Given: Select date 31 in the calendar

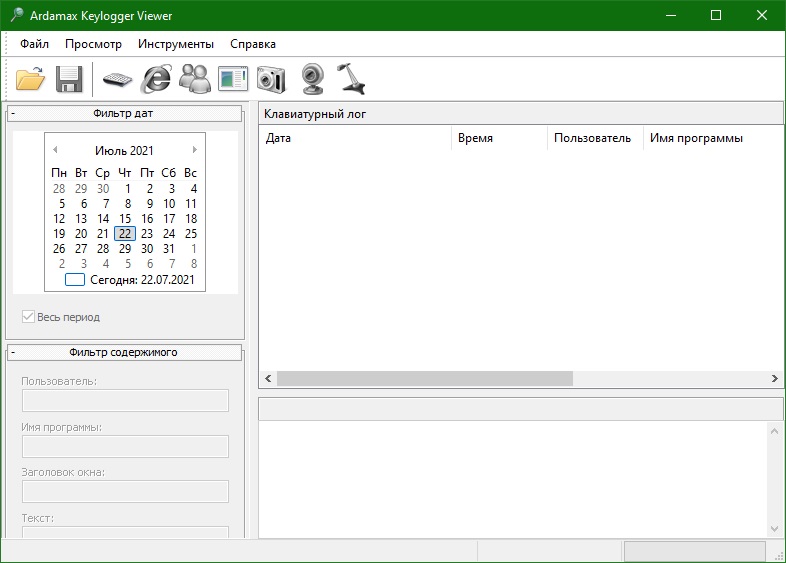Looking at the screenshot, I should pyautogui.click(x=169, y=249).
